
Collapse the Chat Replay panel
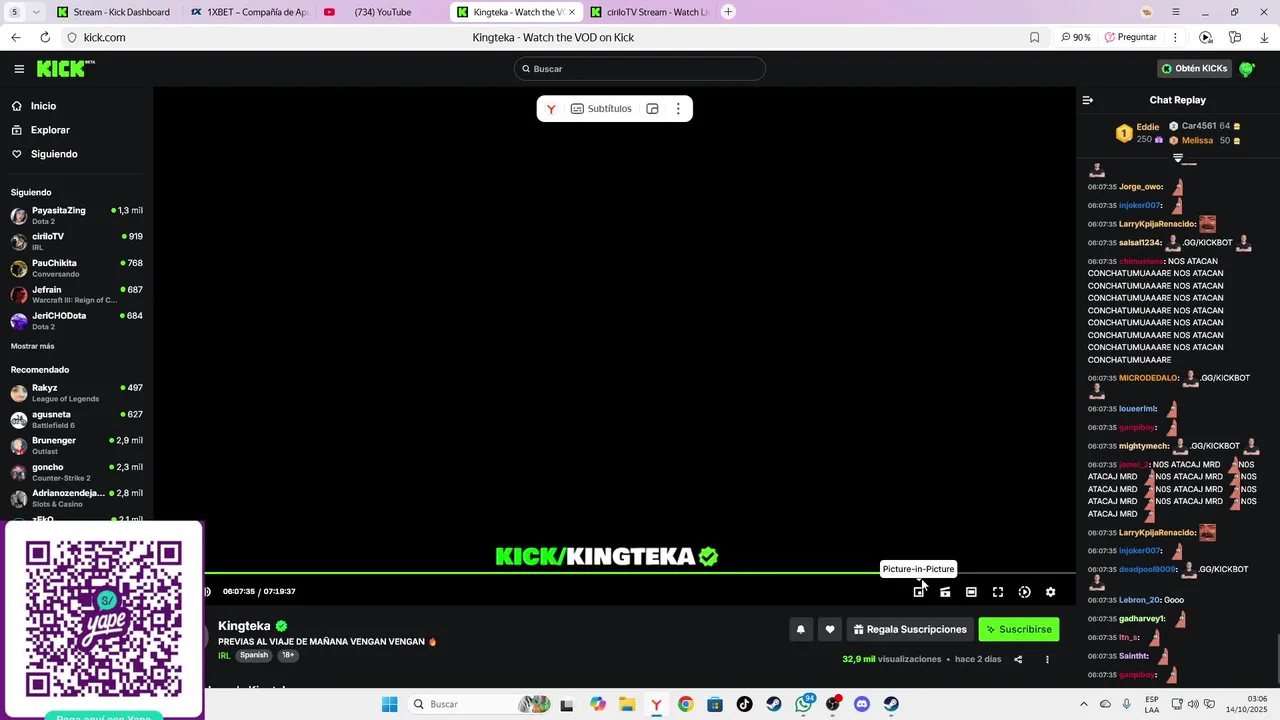pos(1088,100)
